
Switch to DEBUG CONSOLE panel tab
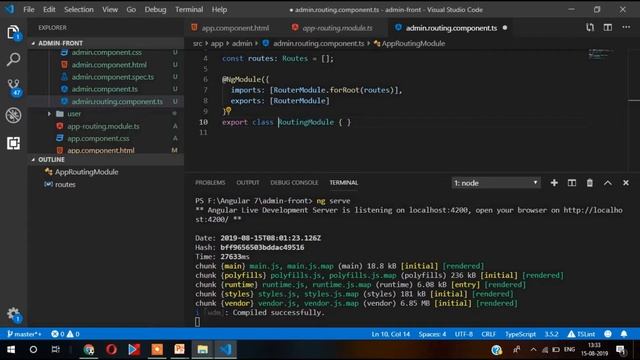tap(294, 182)
